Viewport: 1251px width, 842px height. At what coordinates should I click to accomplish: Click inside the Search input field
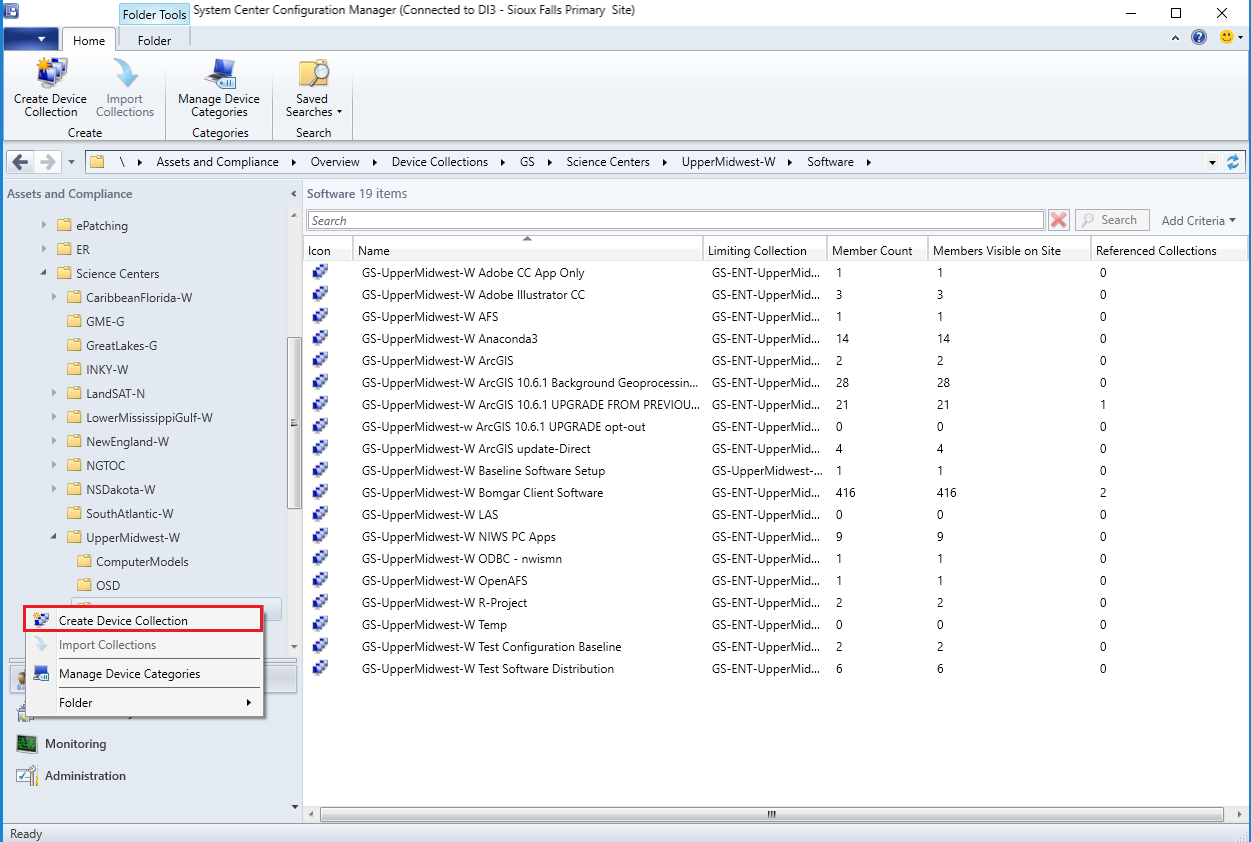click(x=676, y=220)
